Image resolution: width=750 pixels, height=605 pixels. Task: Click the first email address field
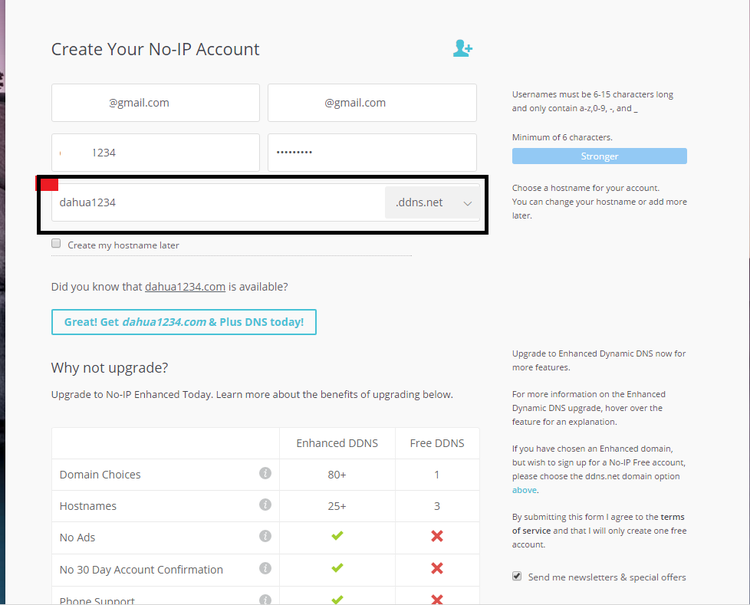click(x=155, y=103)
